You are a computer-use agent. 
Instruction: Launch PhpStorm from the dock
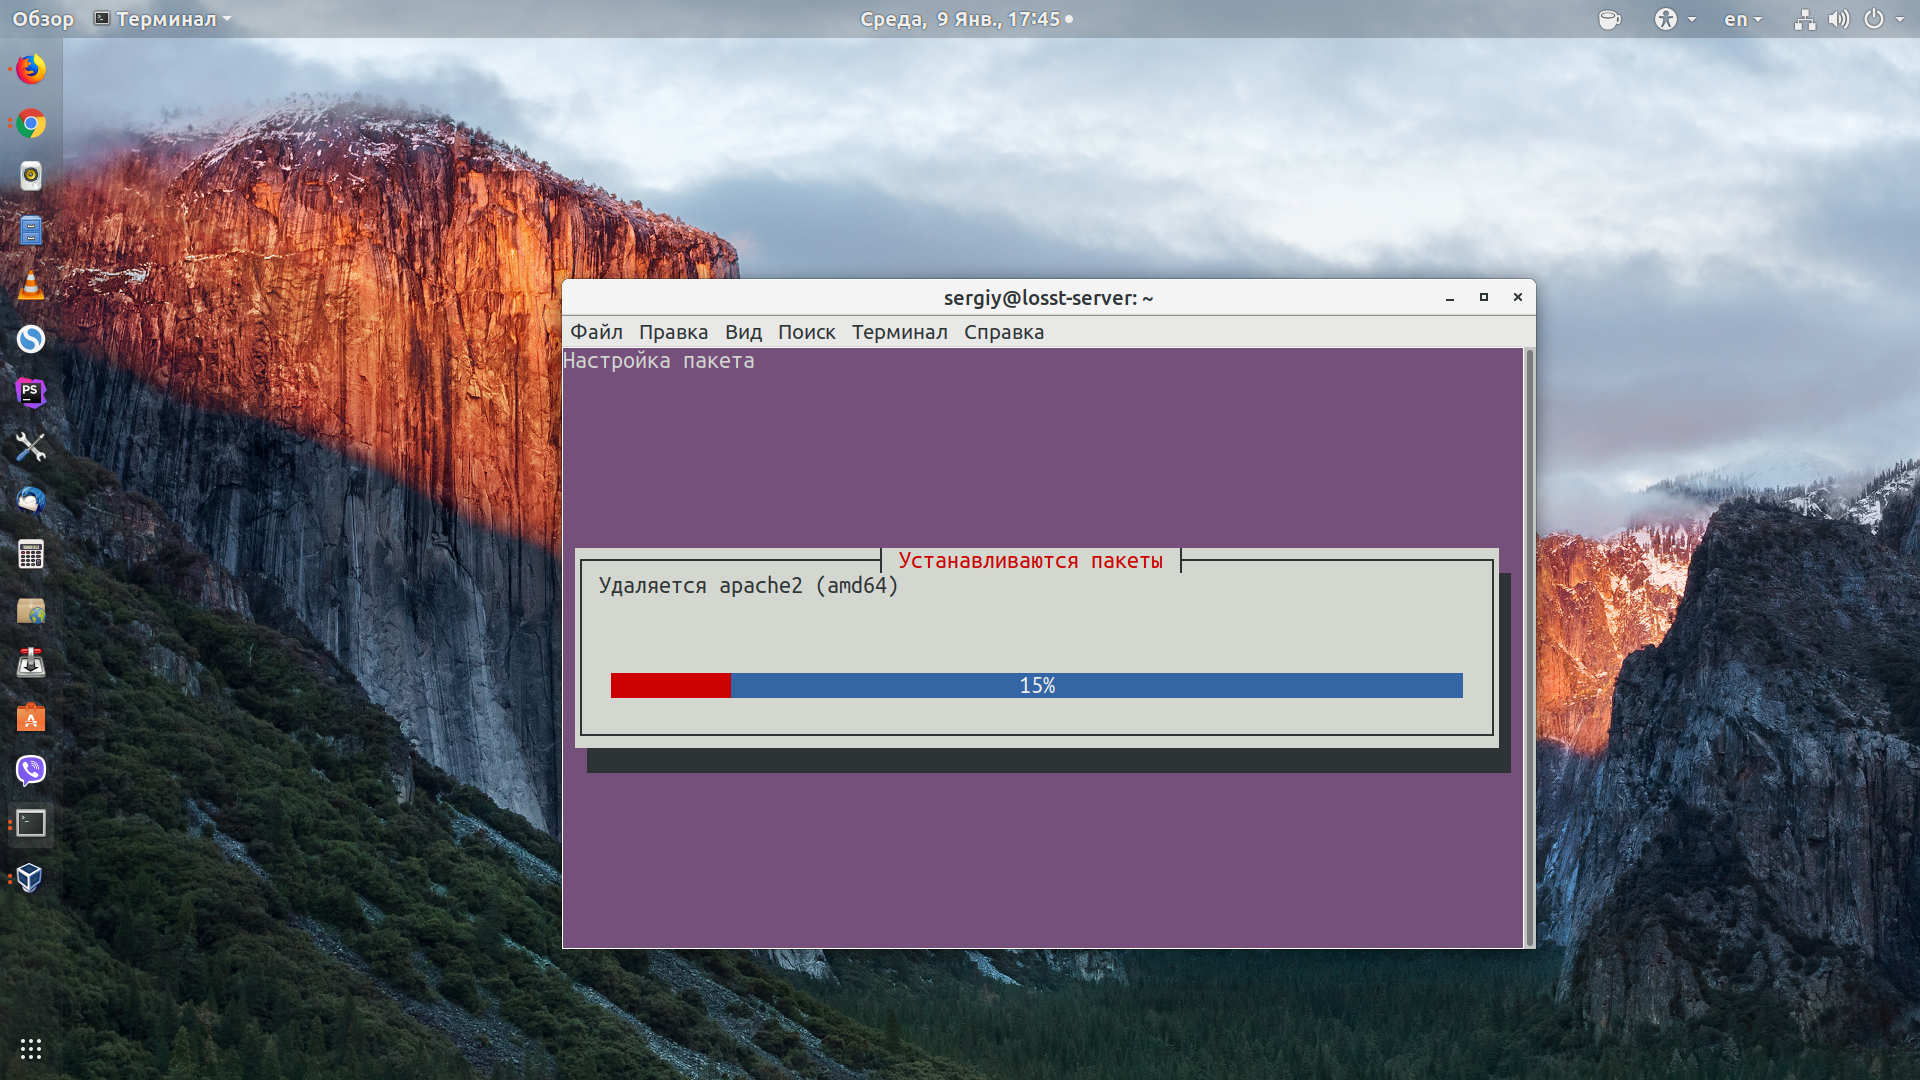click(31, 393)
